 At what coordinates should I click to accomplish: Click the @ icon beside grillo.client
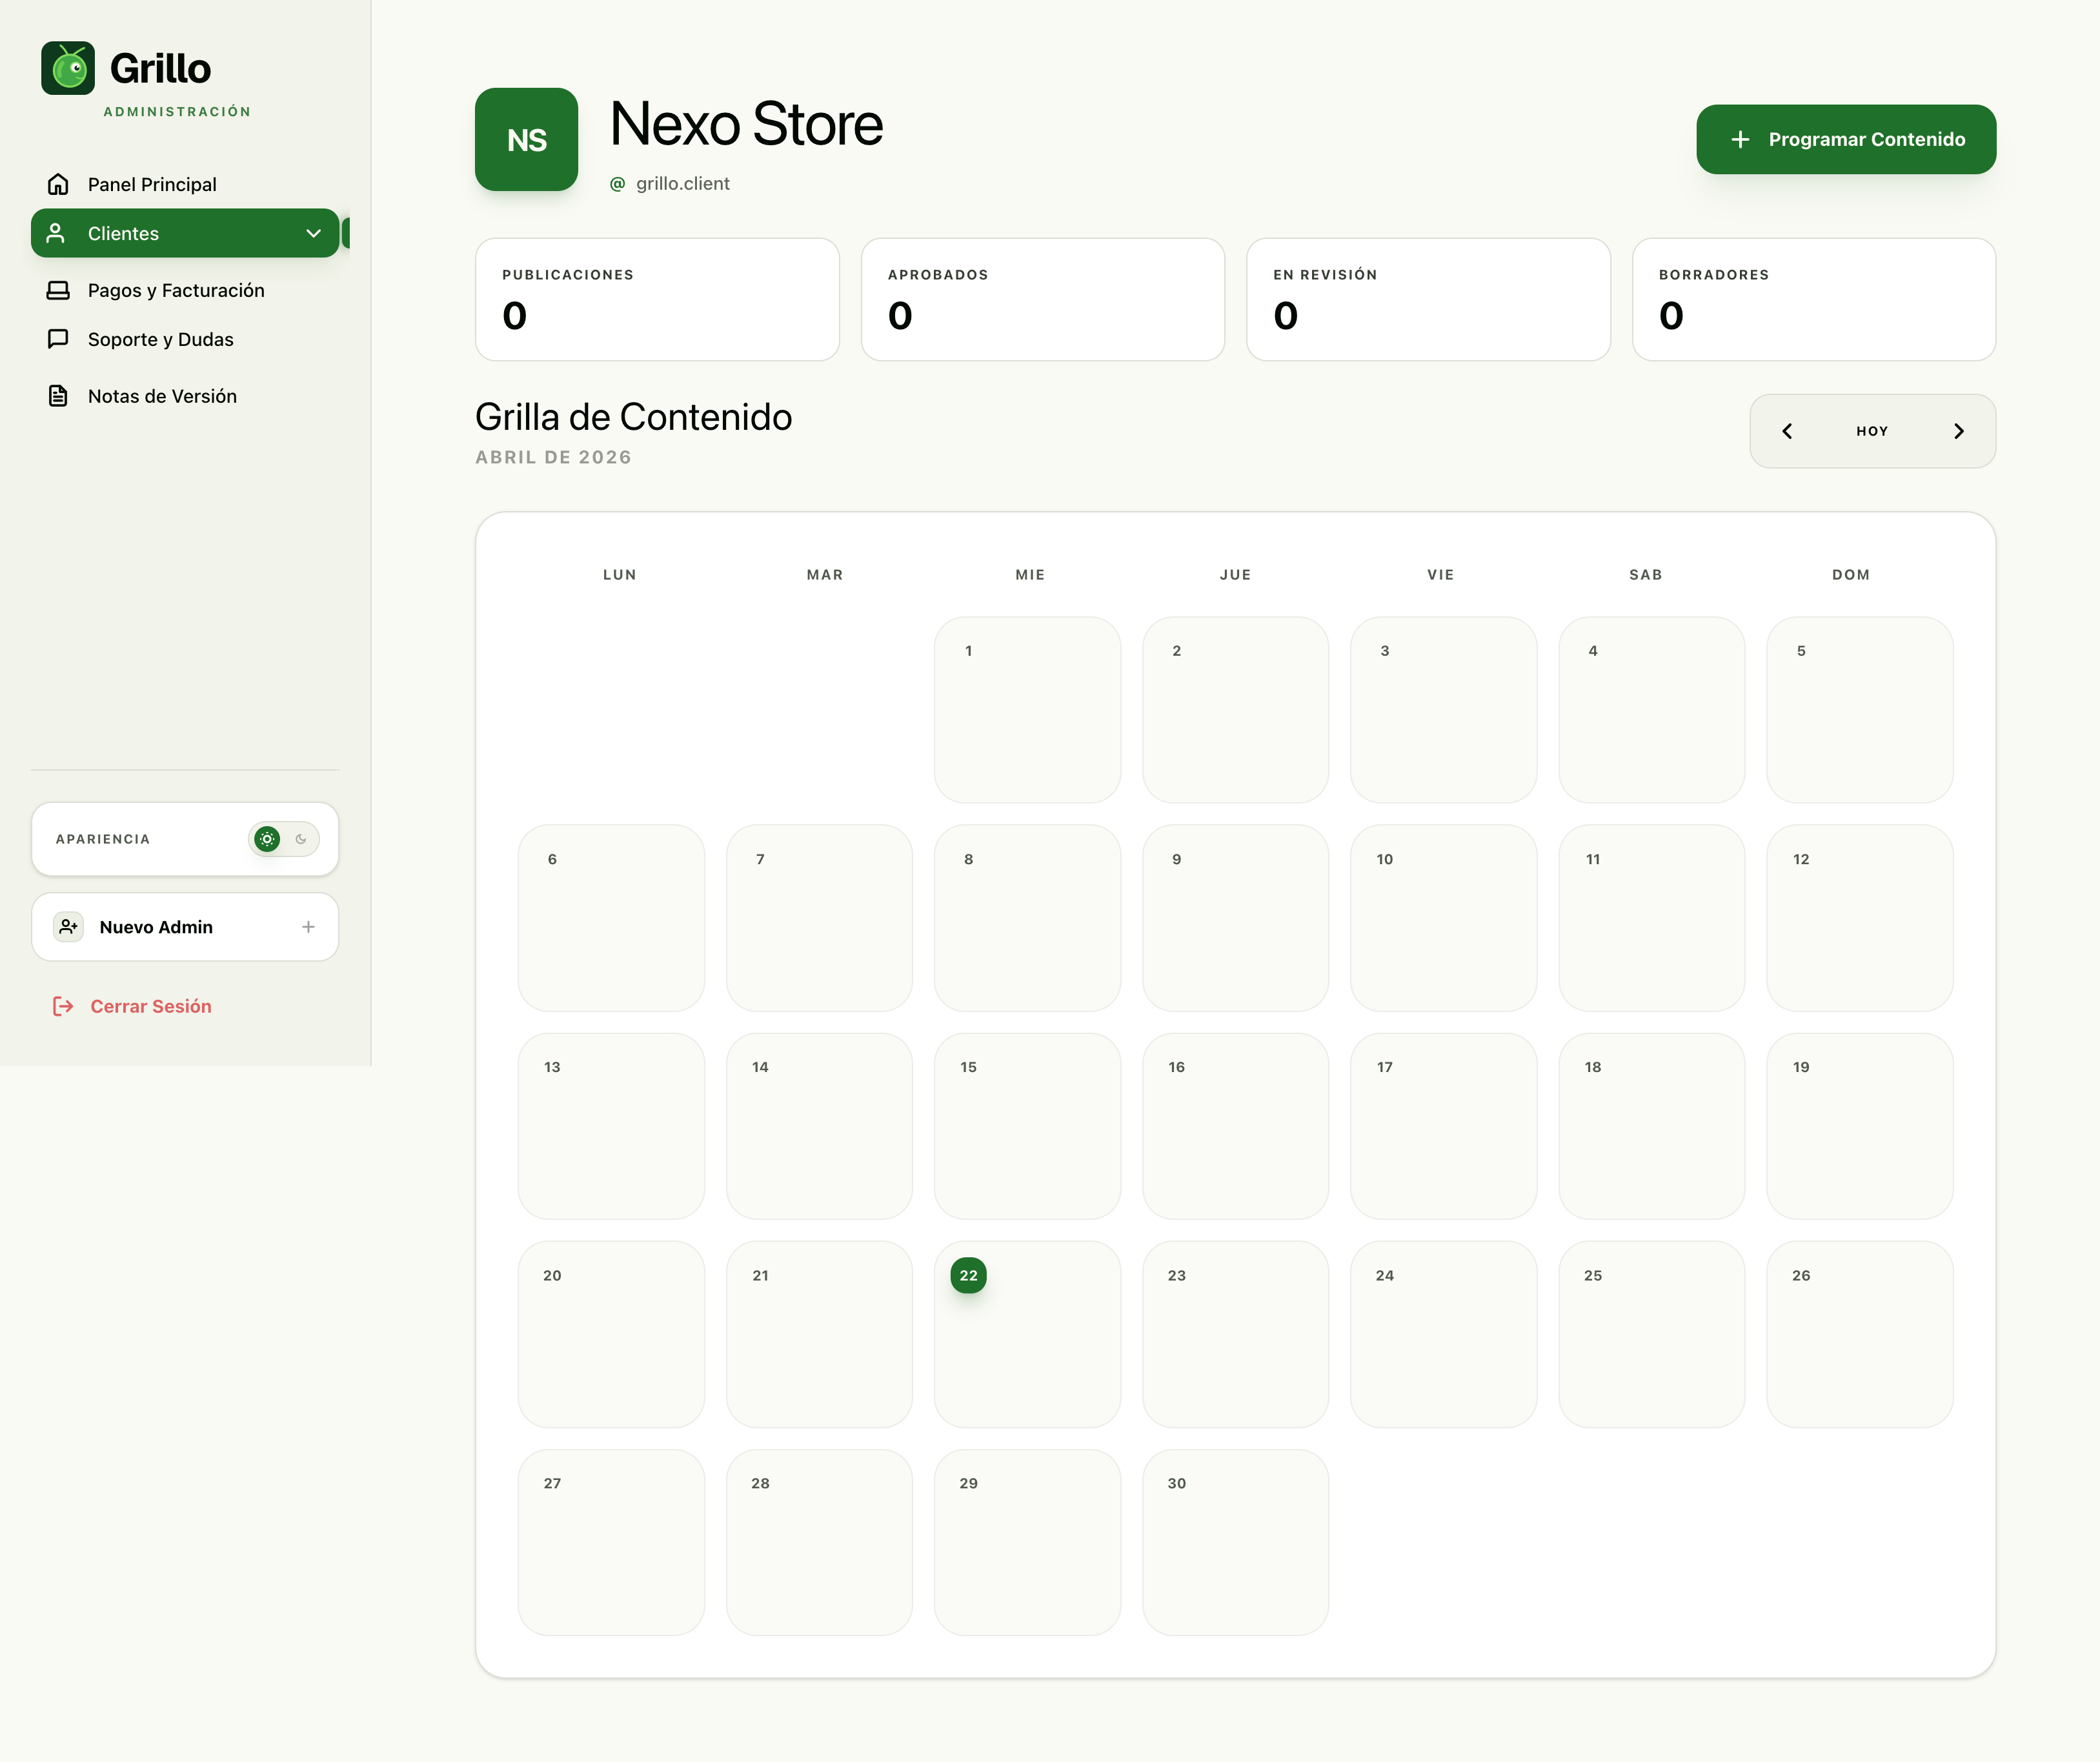618,184
